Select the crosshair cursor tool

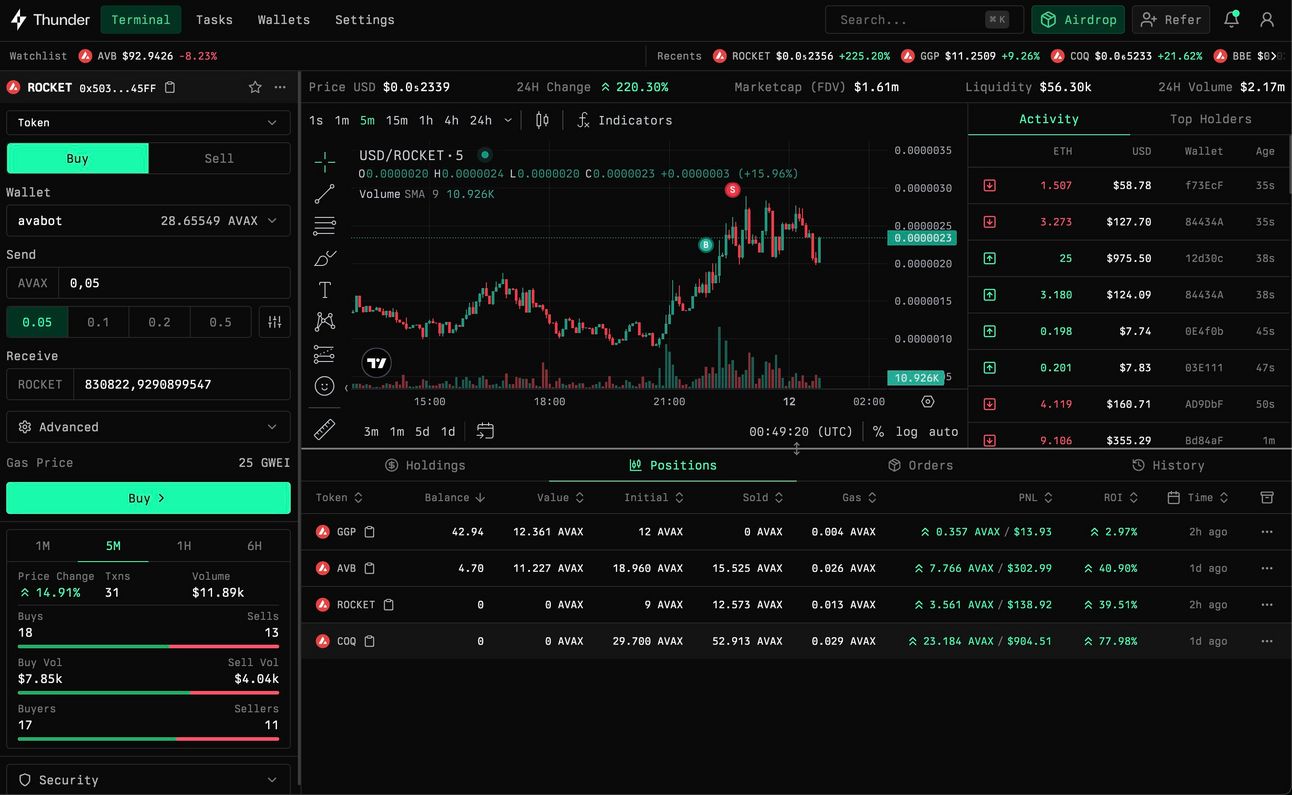(325, 162)
